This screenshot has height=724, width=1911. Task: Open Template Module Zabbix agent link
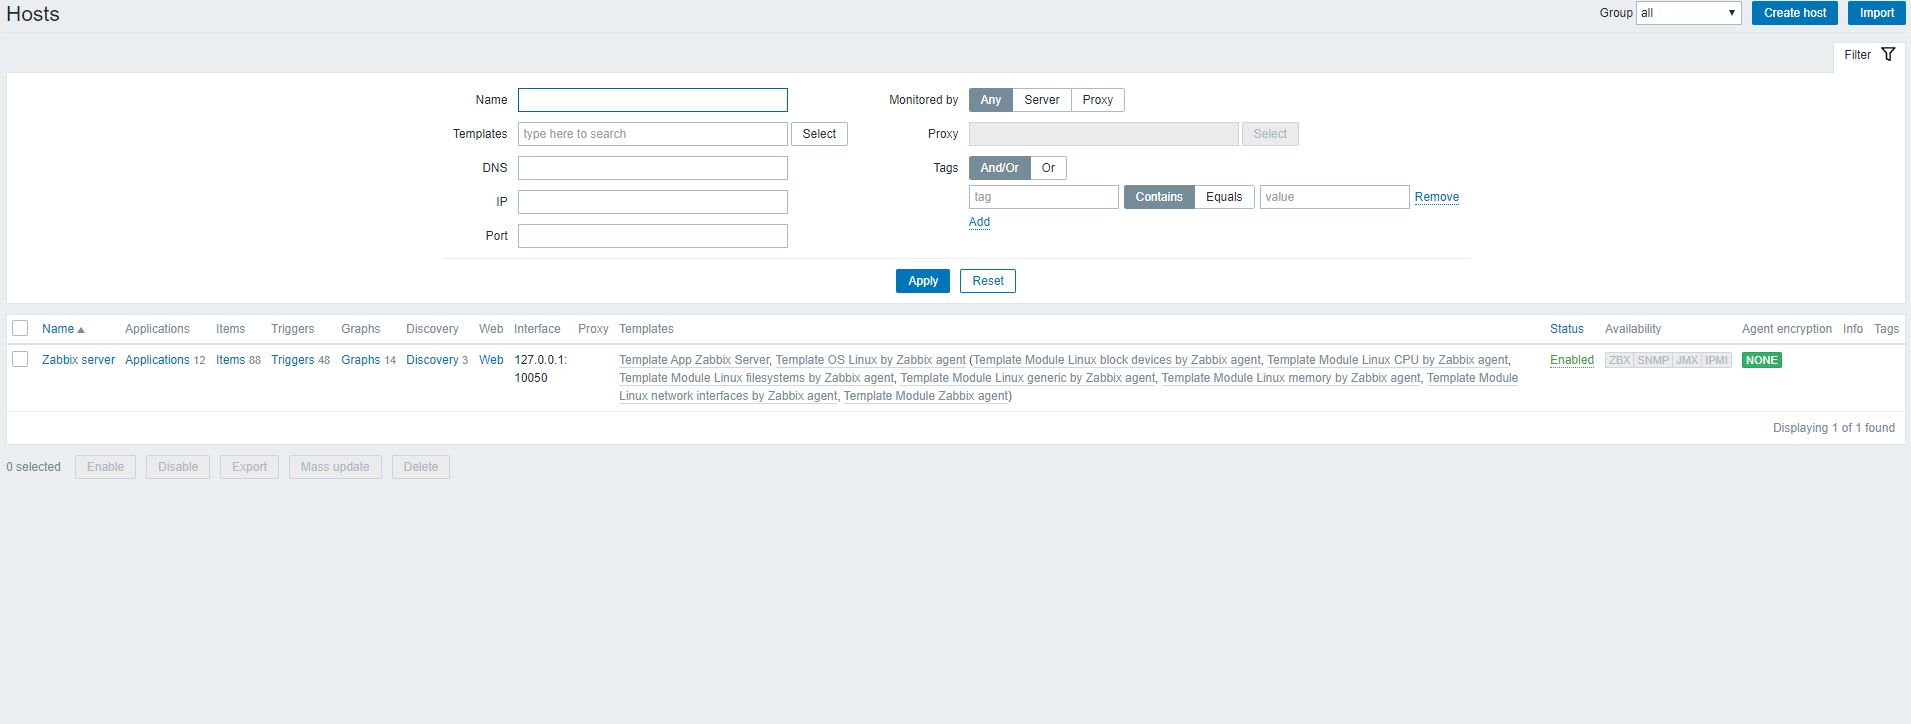click(x=926, y=396)
